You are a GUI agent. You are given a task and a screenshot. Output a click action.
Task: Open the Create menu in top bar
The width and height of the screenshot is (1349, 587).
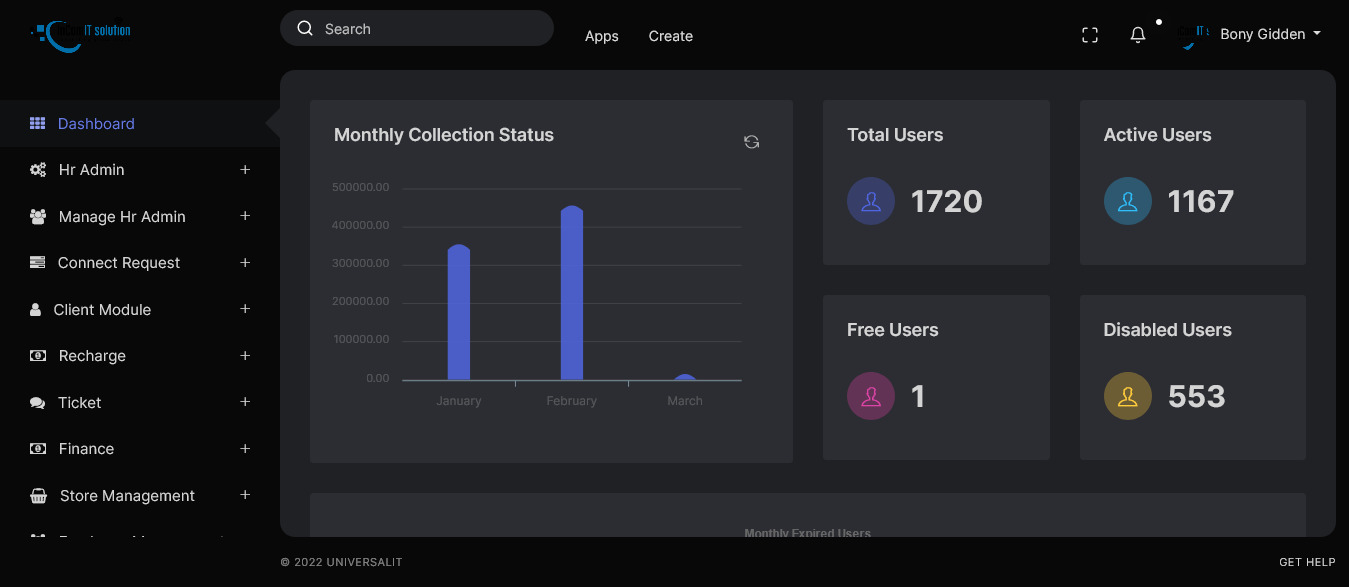pos(670,36)
